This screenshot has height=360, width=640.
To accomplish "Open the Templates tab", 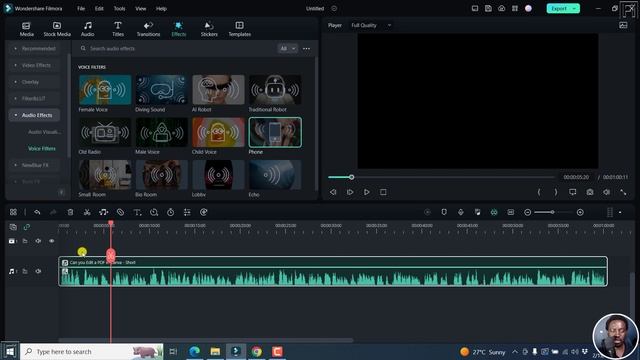I will 240,29.
